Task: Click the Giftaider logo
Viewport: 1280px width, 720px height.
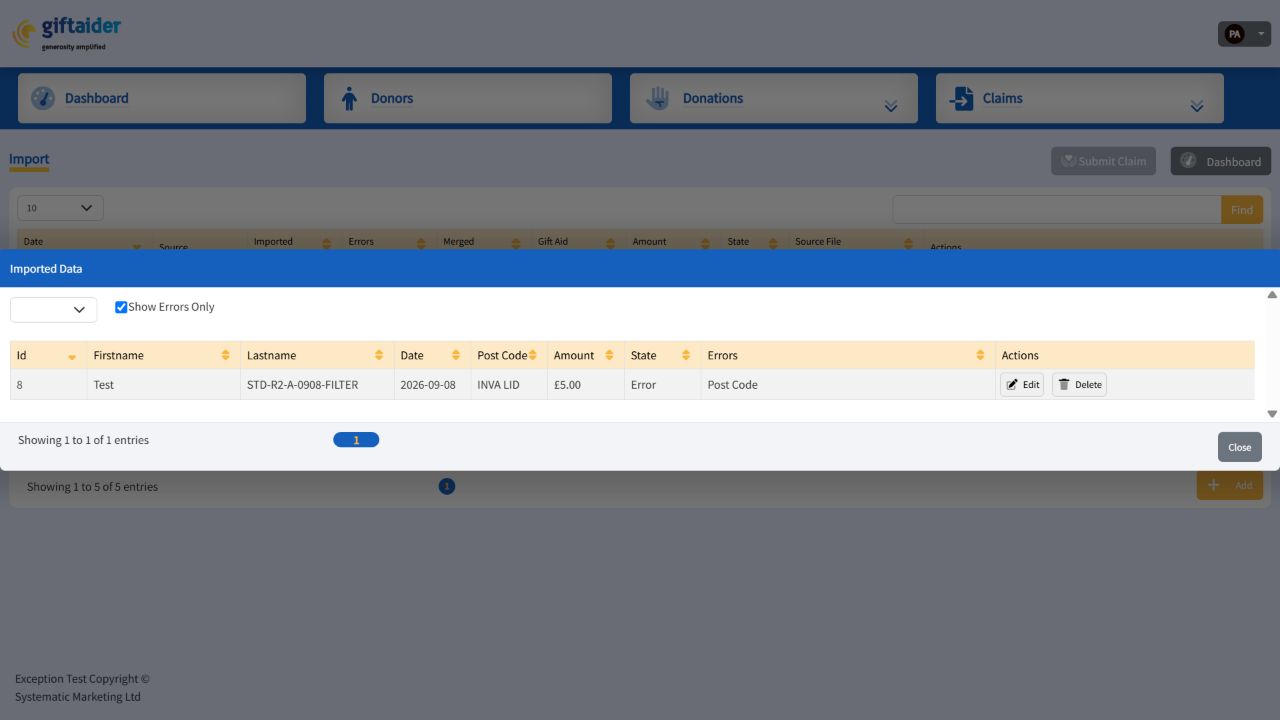Action: [66, 33]
